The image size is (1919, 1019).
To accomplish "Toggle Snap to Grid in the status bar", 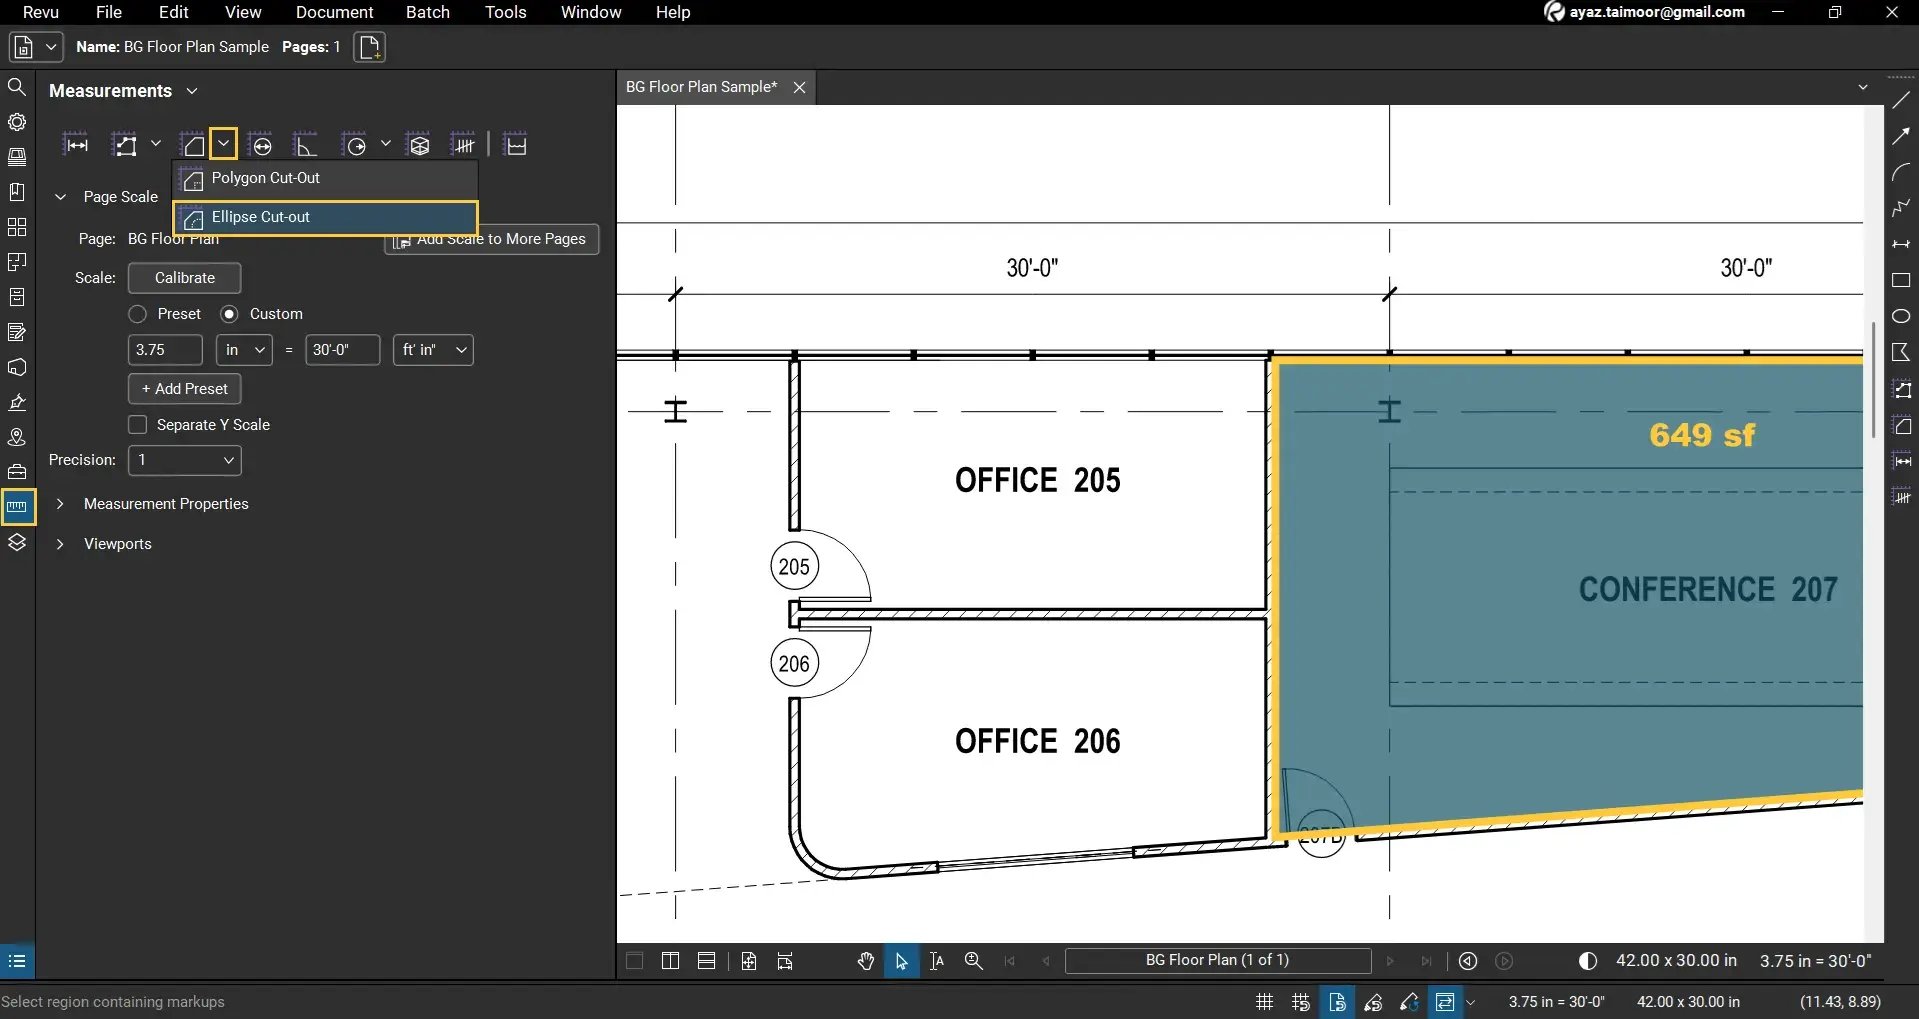I will (x=1300, y=1002).
